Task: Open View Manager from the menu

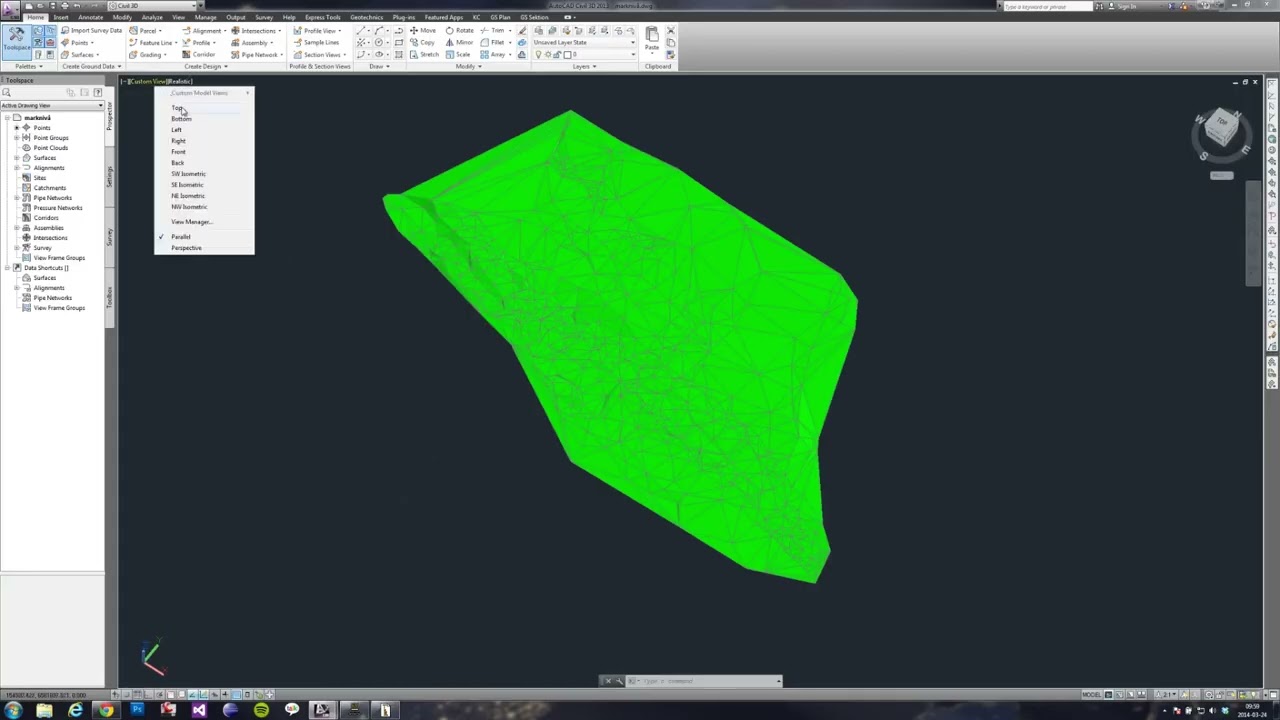Action: point(190,222)
